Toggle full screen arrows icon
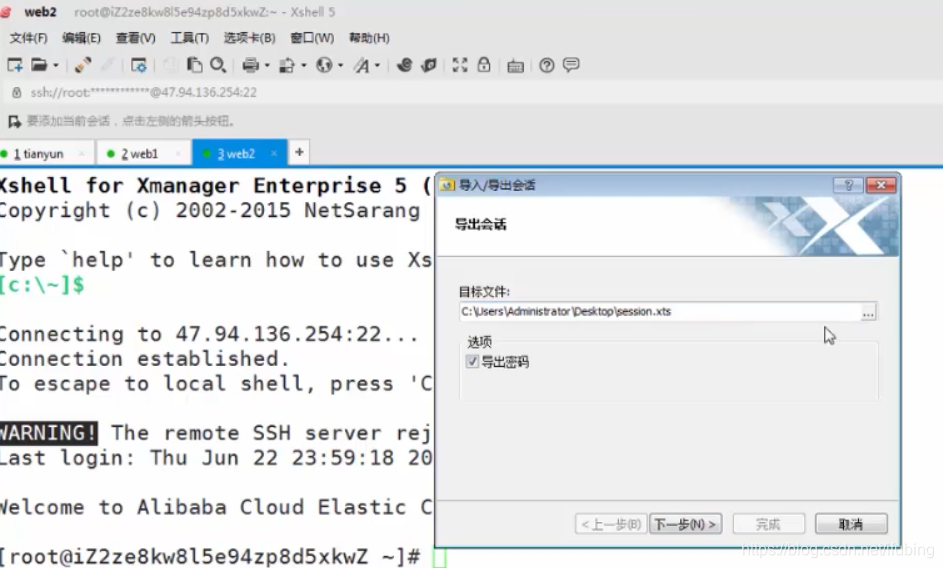 coord(460,64)
